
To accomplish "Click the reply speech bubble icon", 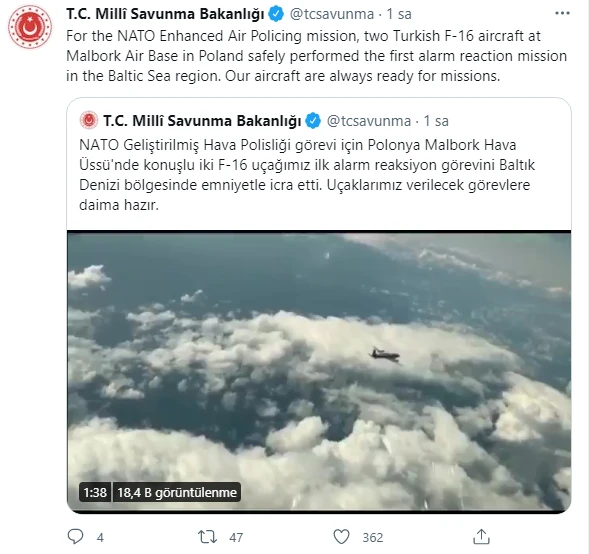I will click(75, 536).
